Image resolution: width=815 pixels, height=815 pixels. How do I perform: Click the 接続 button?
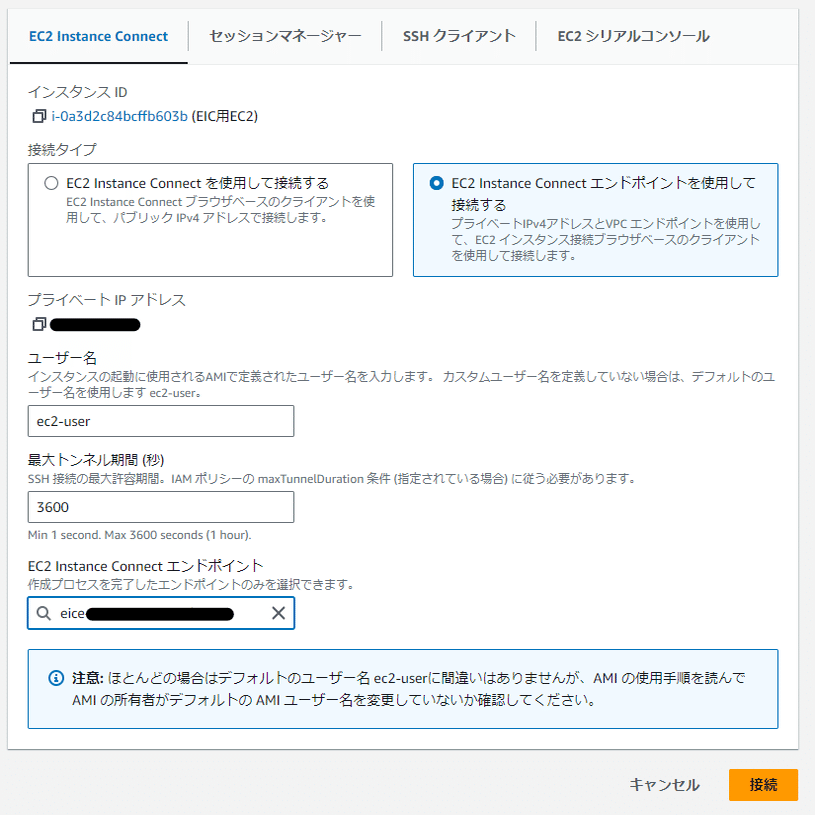763,784
